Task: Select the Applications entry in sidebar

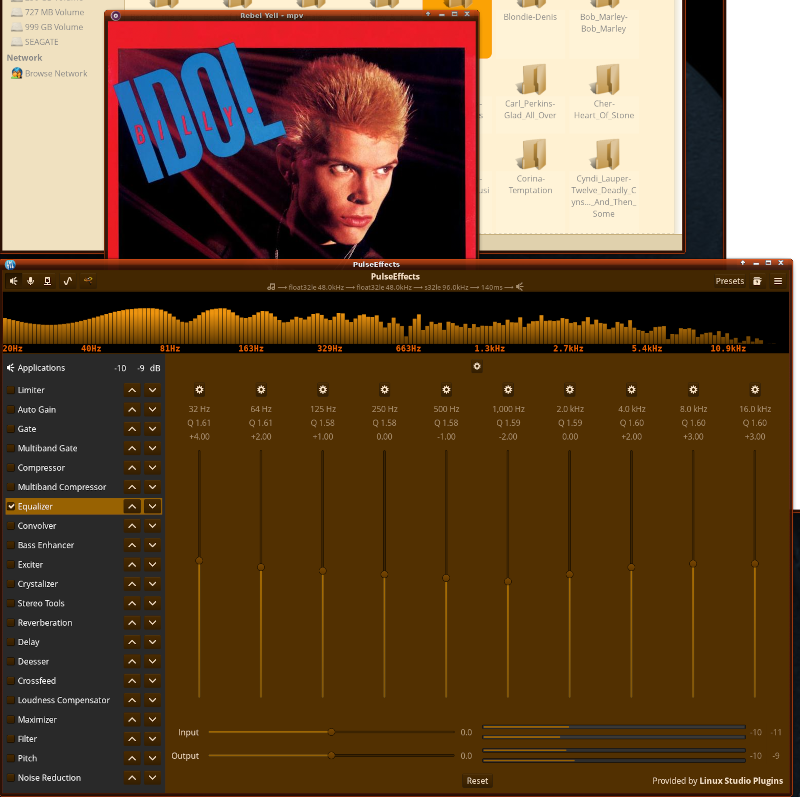Action: tap(40, 368)
